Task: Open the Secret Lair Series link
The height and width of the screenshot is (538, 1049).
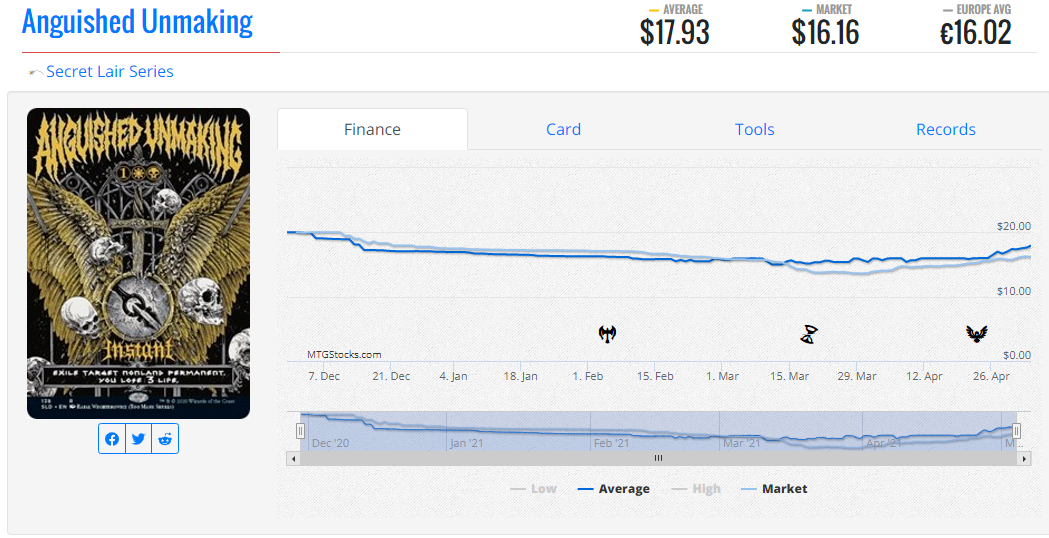Action: pos(109,72)
